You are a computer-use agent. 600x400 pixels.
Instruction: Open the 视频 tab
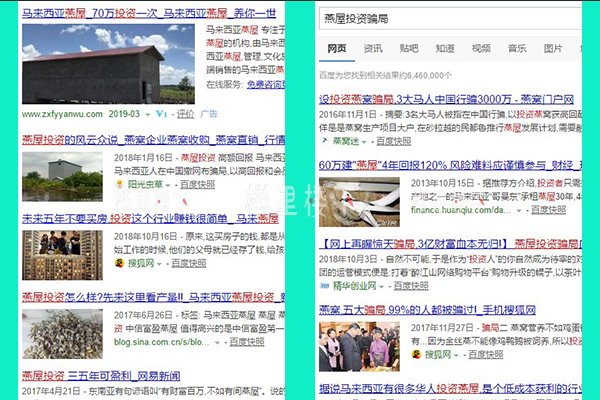click(481, 49)
